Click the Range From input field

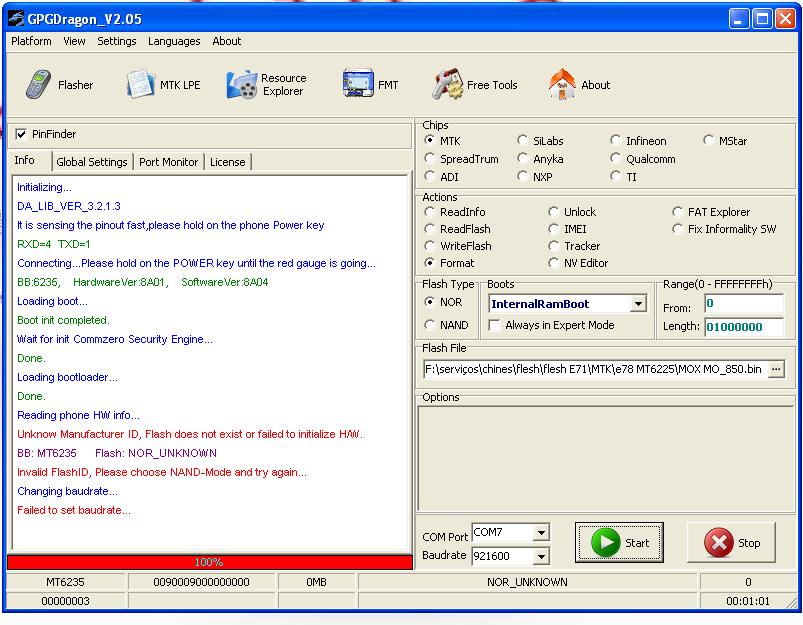pos(744,304)
